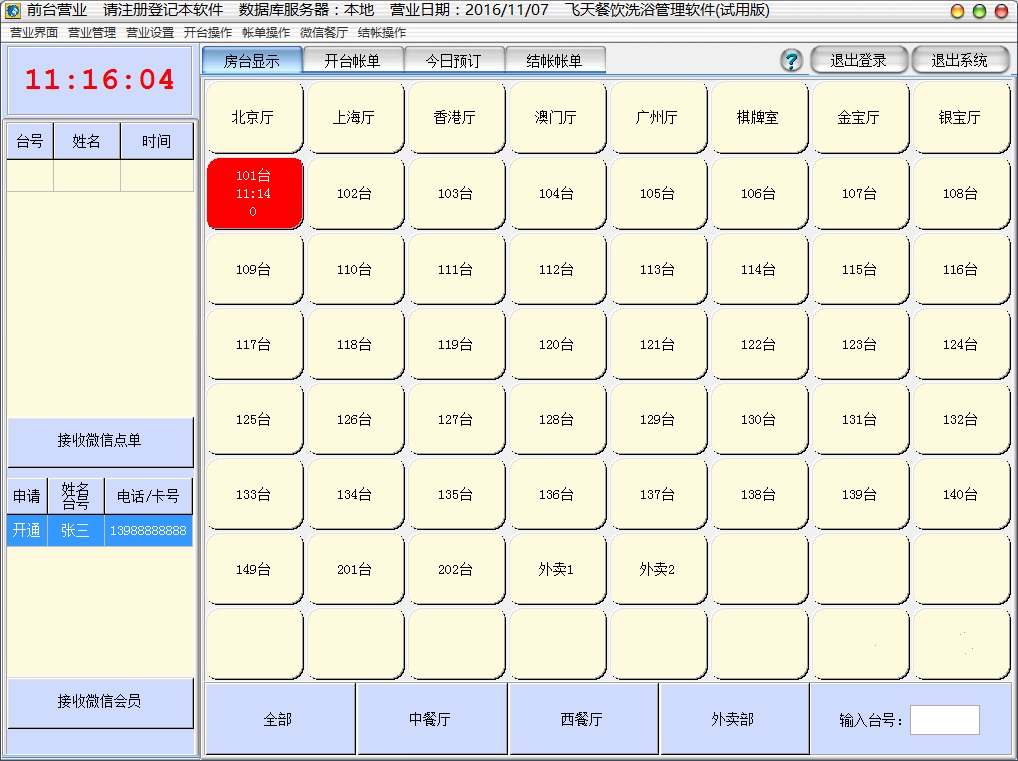Select the 外卖1 takeout slot

tap(556, 569)
